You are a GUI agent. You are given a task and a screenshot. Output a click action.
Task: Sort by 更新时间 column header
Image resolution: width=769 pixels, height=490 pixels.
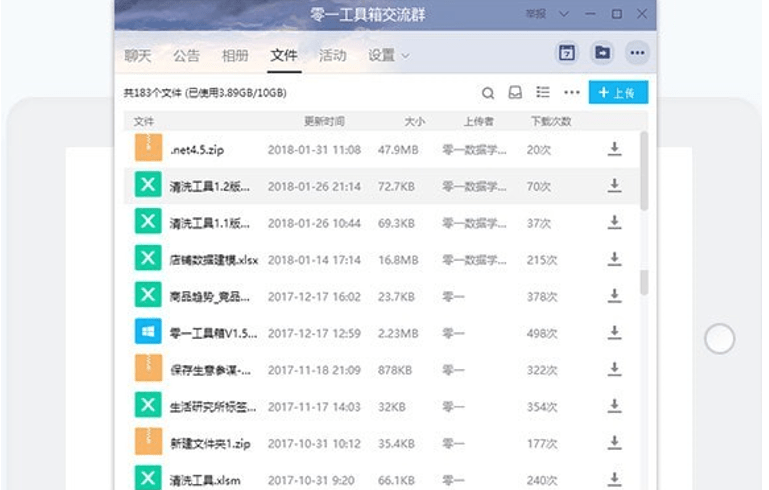[x=324, y=121]
